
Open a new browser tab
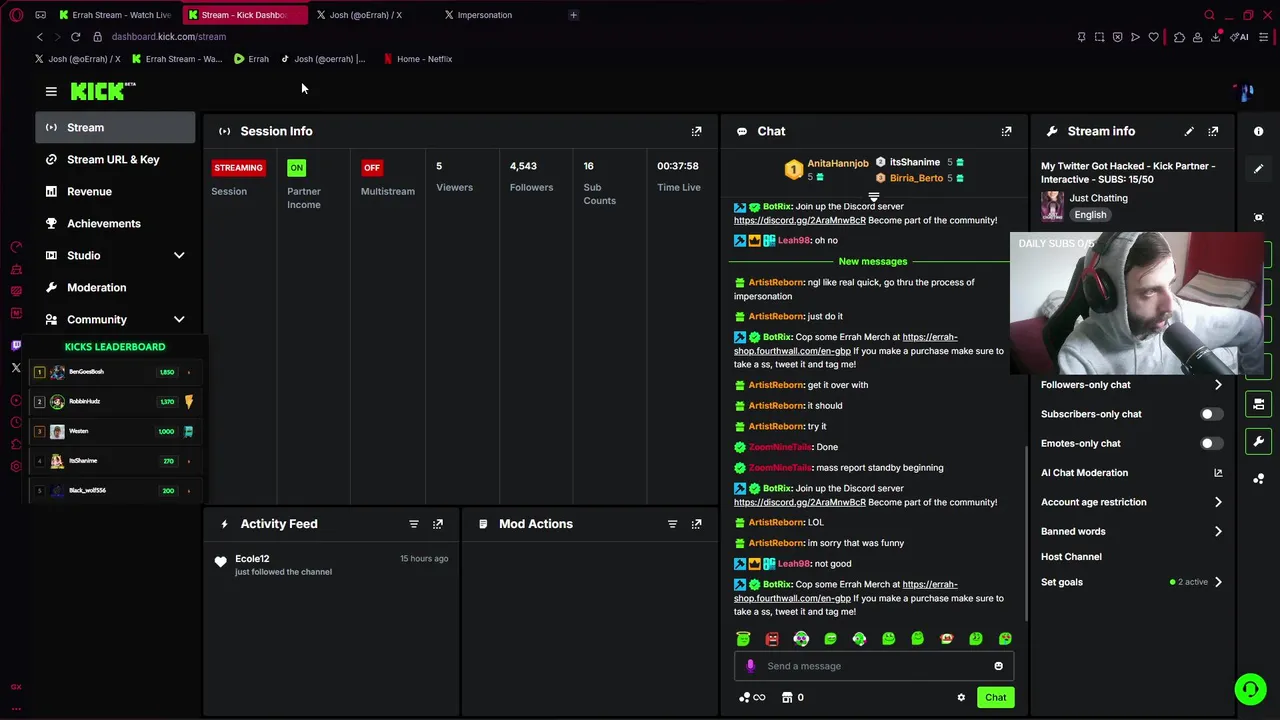pyautogui.click(x=573, y=15)
